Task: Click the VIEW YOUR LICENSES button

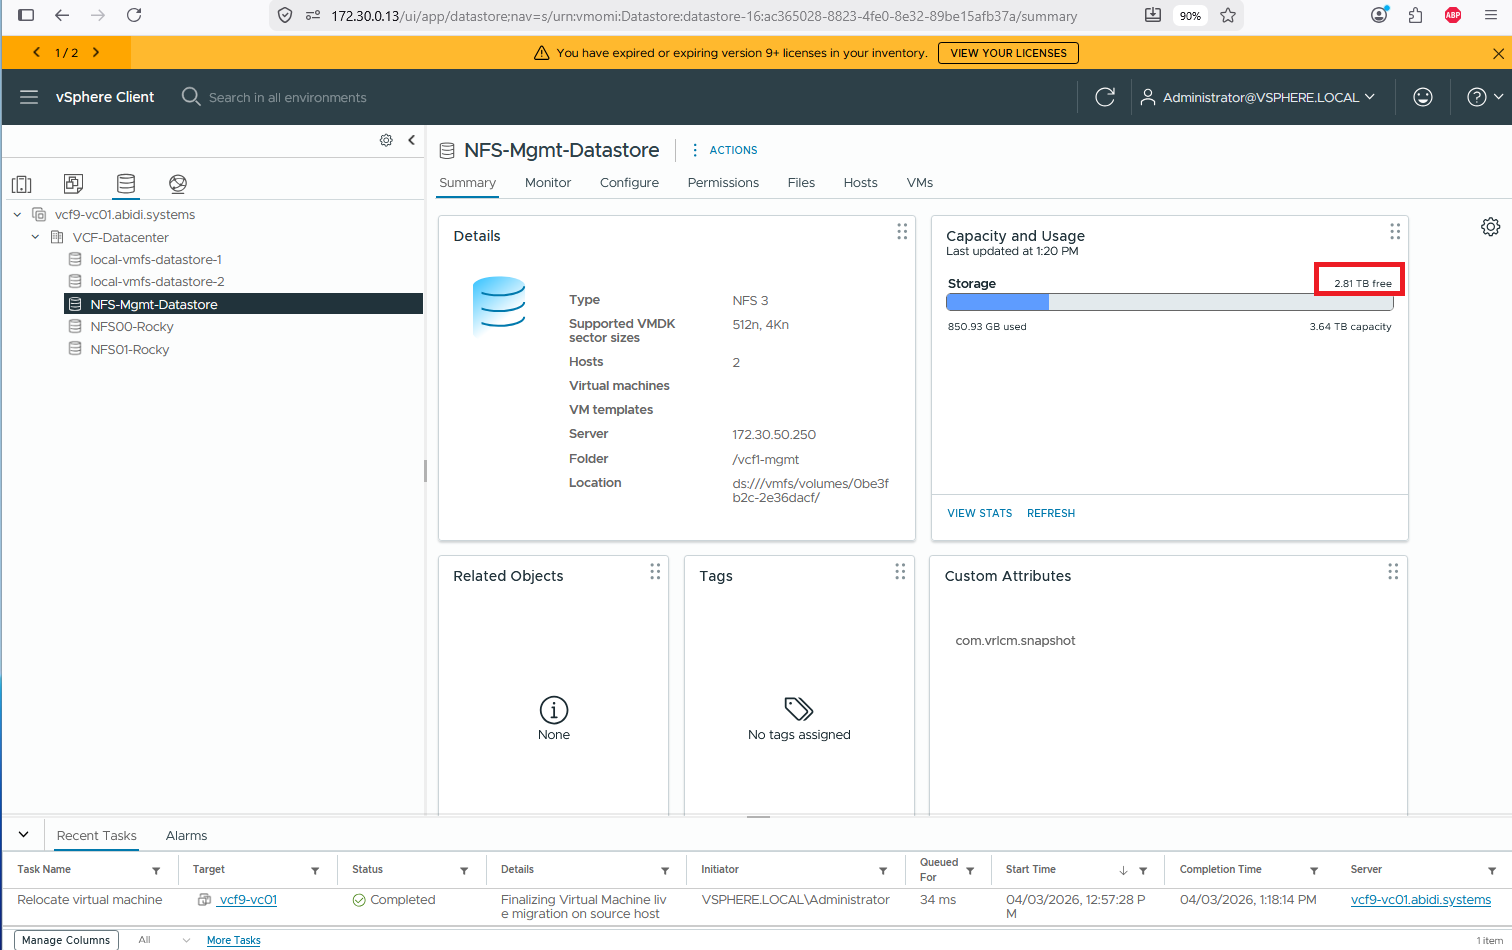Action: click(1008, 53)
